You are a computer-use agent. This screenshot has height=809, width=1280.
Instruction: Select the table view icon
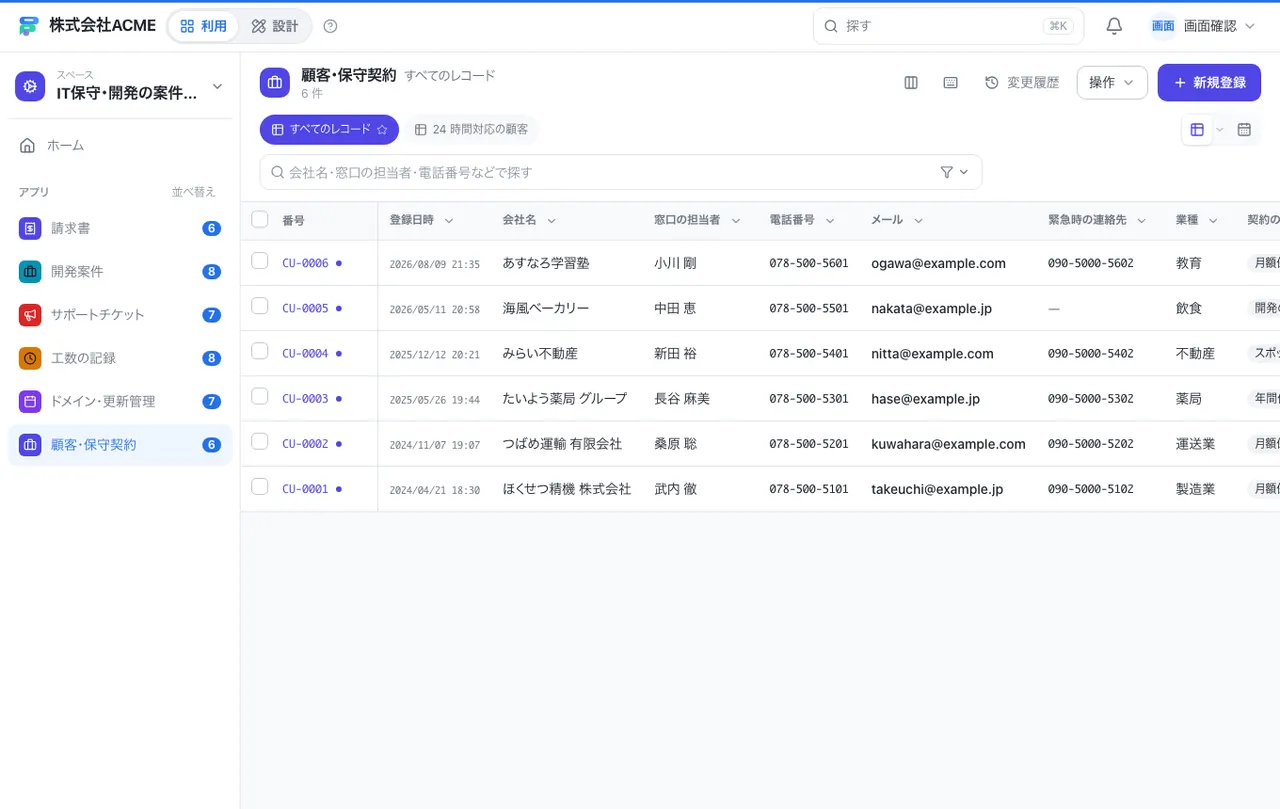1197,130
